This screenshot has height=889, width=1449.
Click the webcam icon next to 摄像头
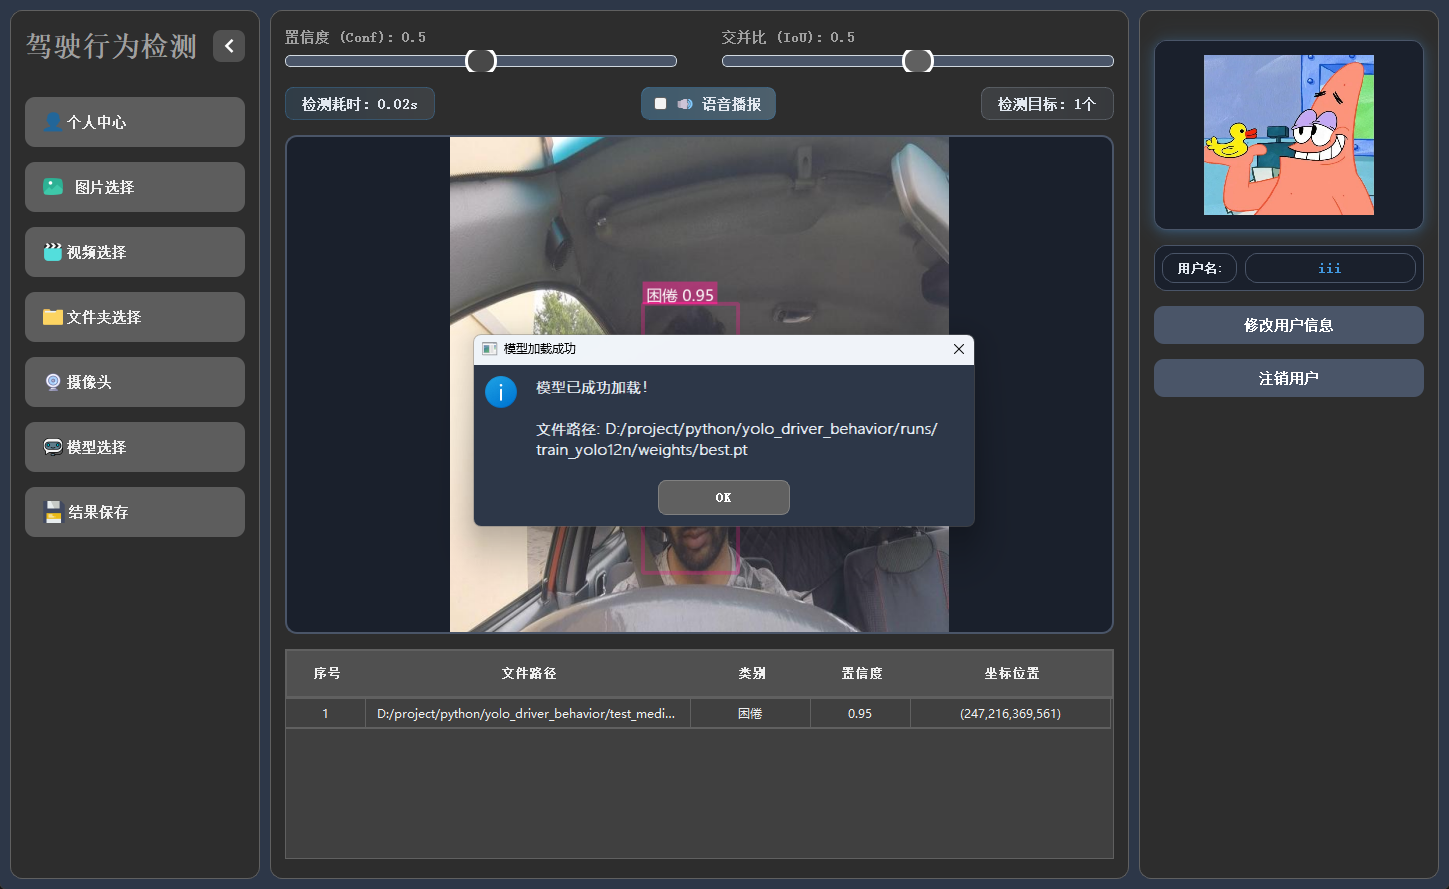pos(53,382)
